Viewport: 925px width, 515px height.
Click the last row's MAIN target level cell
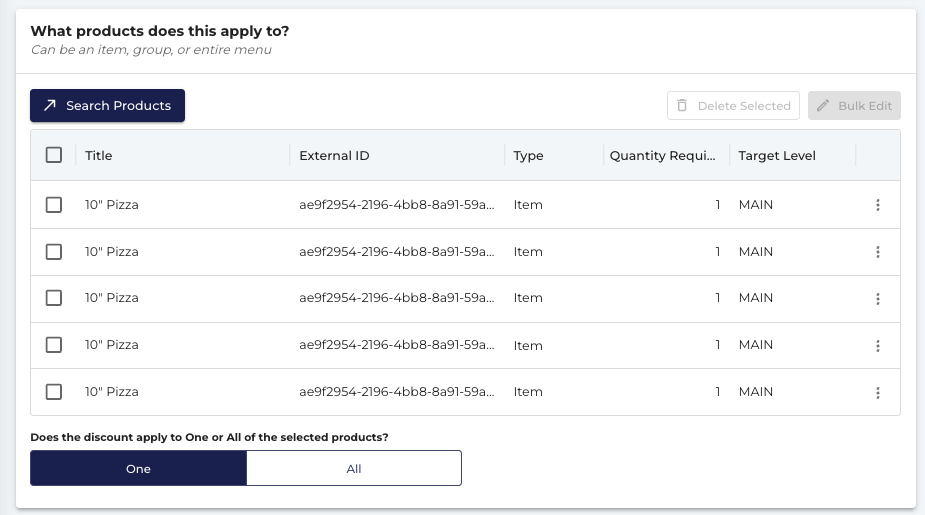(x=756, y=392)
